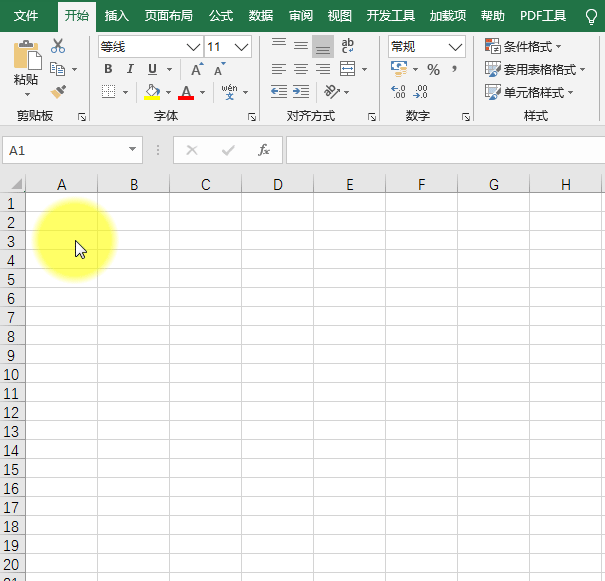Click the borders icon

(x=108, y=92)
